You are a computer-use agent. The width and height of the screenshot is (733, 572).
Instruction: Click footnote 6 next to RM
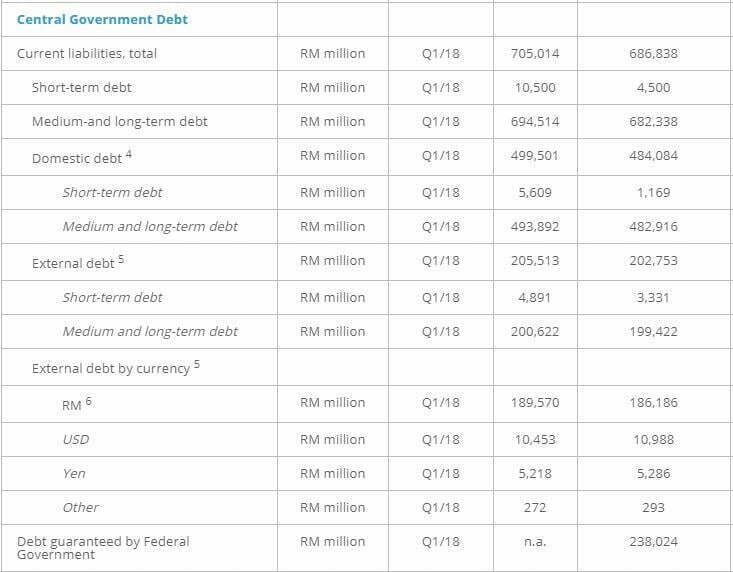point(89,401)
